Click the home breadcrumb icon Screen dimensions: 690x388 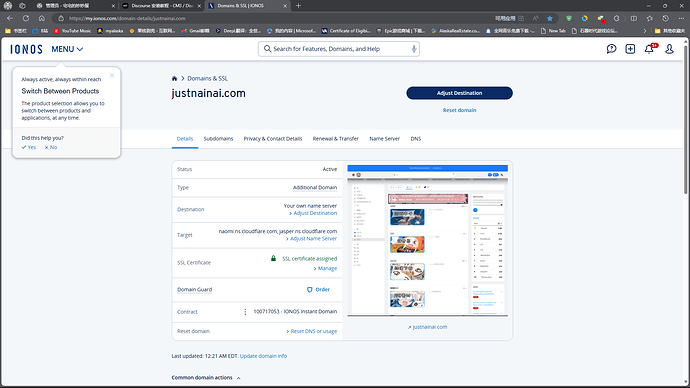[x=174, y=78]
